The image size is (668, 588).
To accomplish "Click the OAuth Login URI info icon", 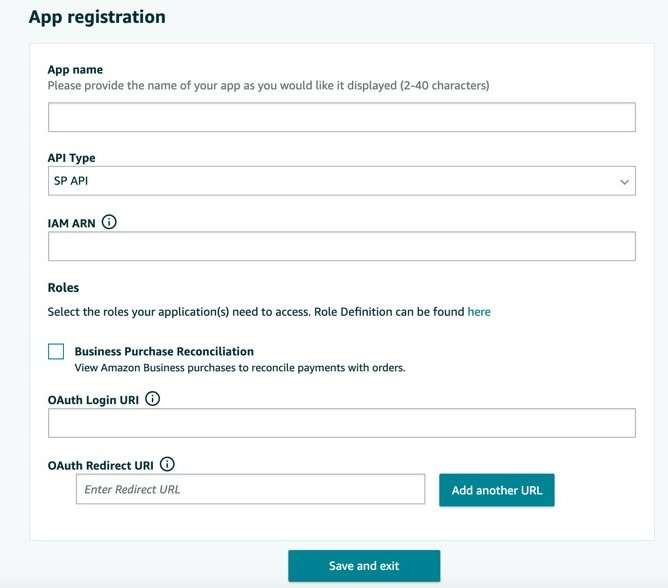I will (x=153, y=399).
